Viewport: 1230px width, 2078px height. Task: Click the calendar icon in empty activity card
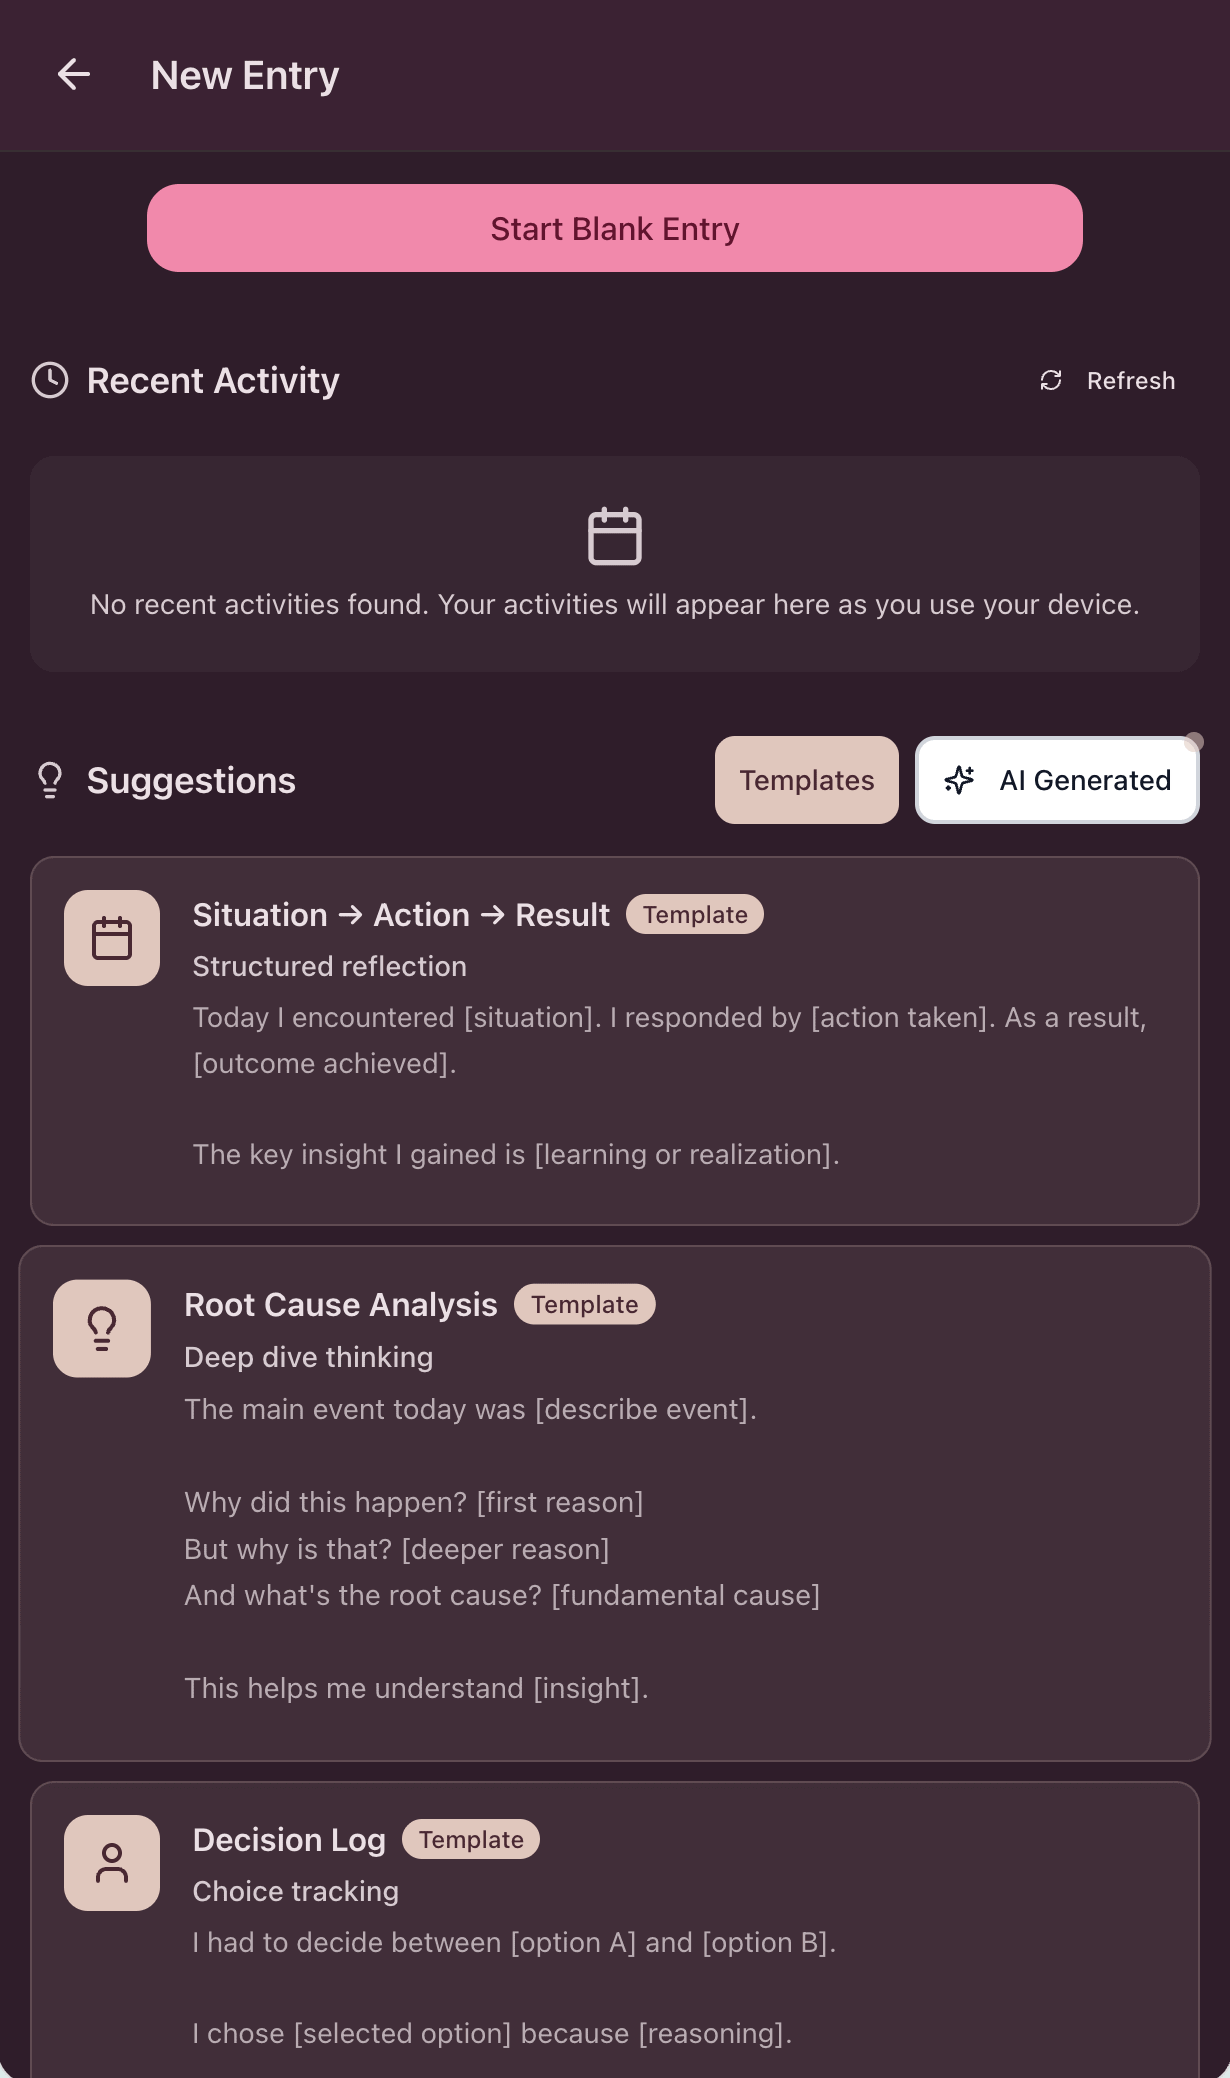click(614, 537)
